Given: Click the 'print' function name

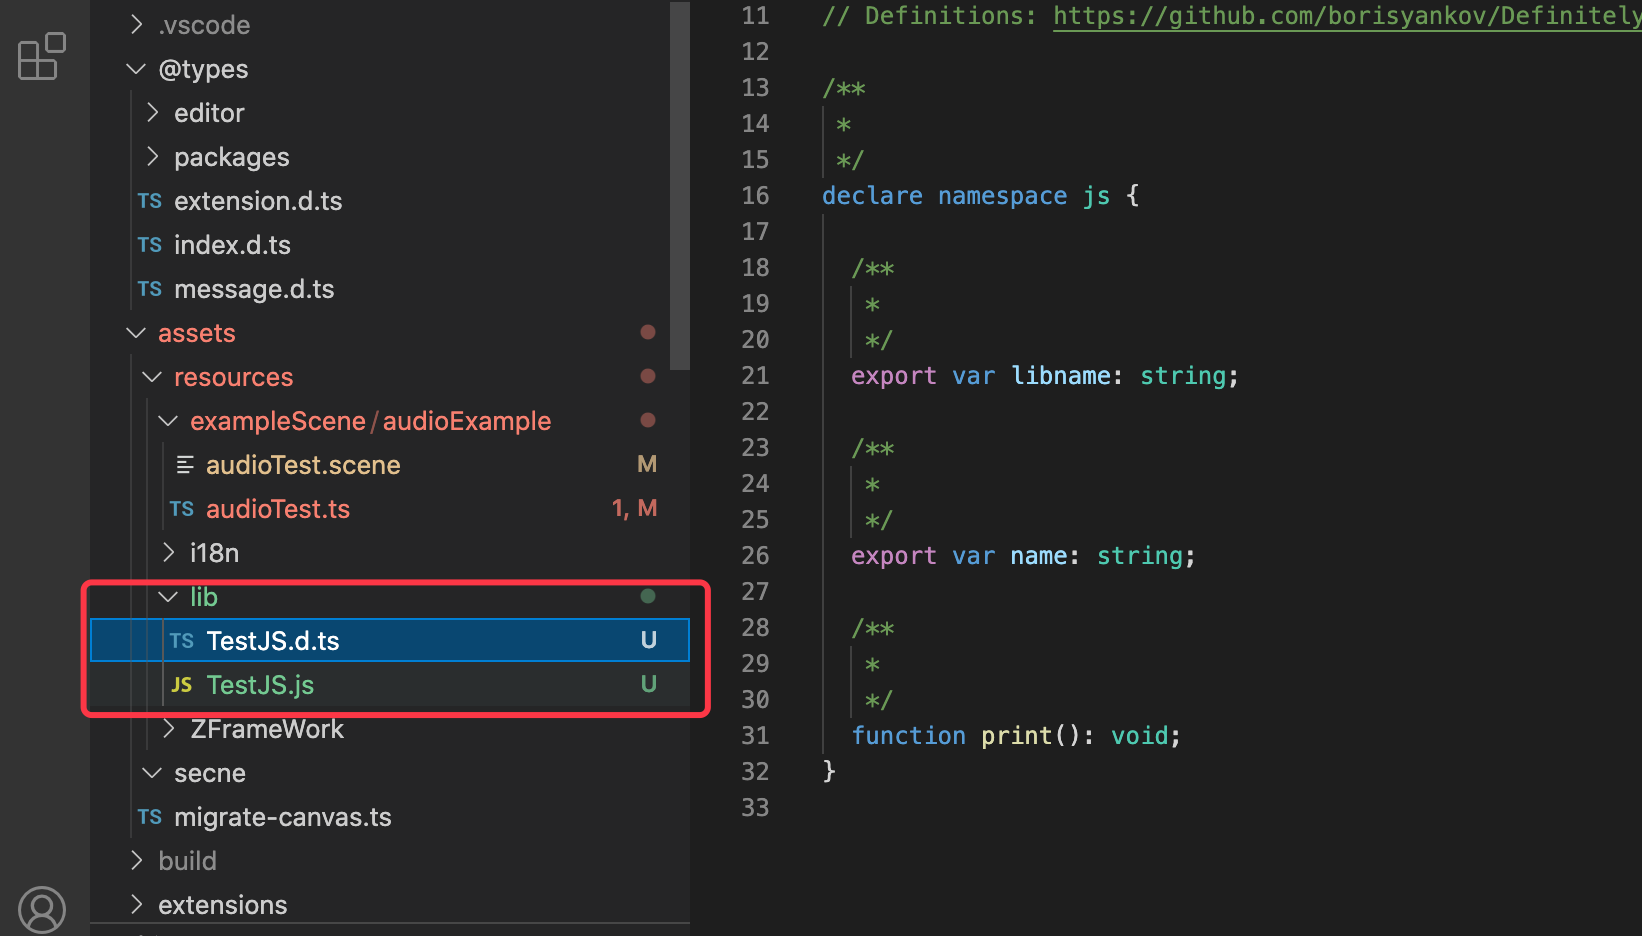Looking at the screenshot, I should point(1016,736).
